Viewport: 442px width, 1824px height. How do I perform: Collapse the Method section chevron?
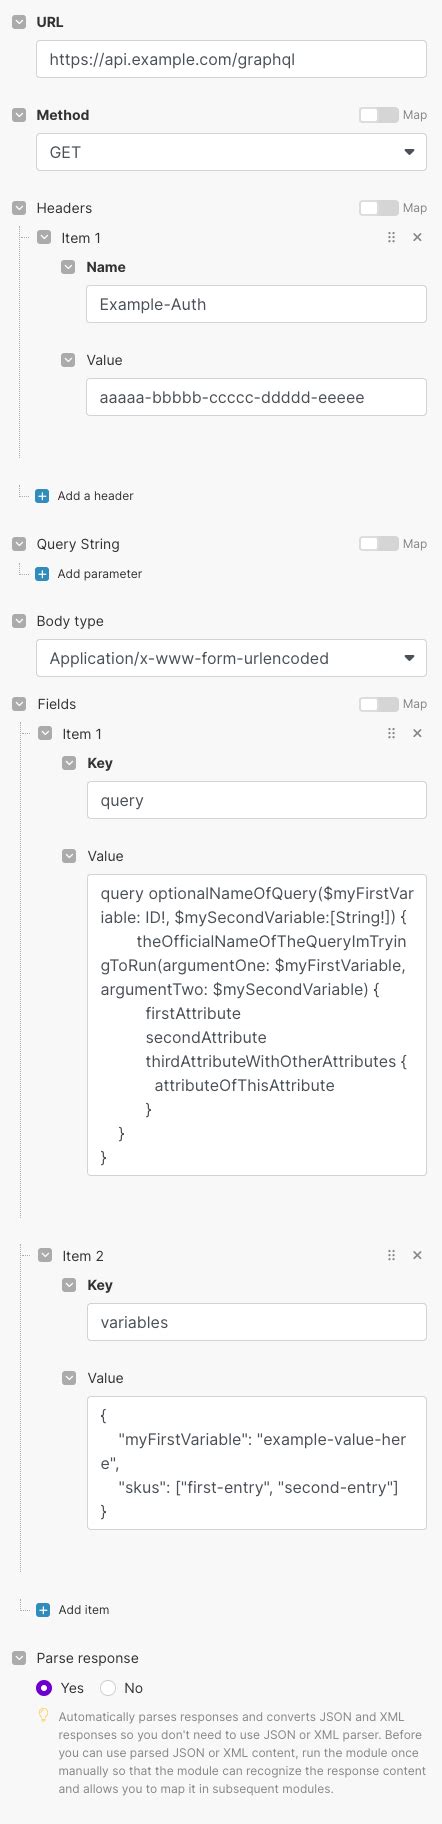point(19,115)
